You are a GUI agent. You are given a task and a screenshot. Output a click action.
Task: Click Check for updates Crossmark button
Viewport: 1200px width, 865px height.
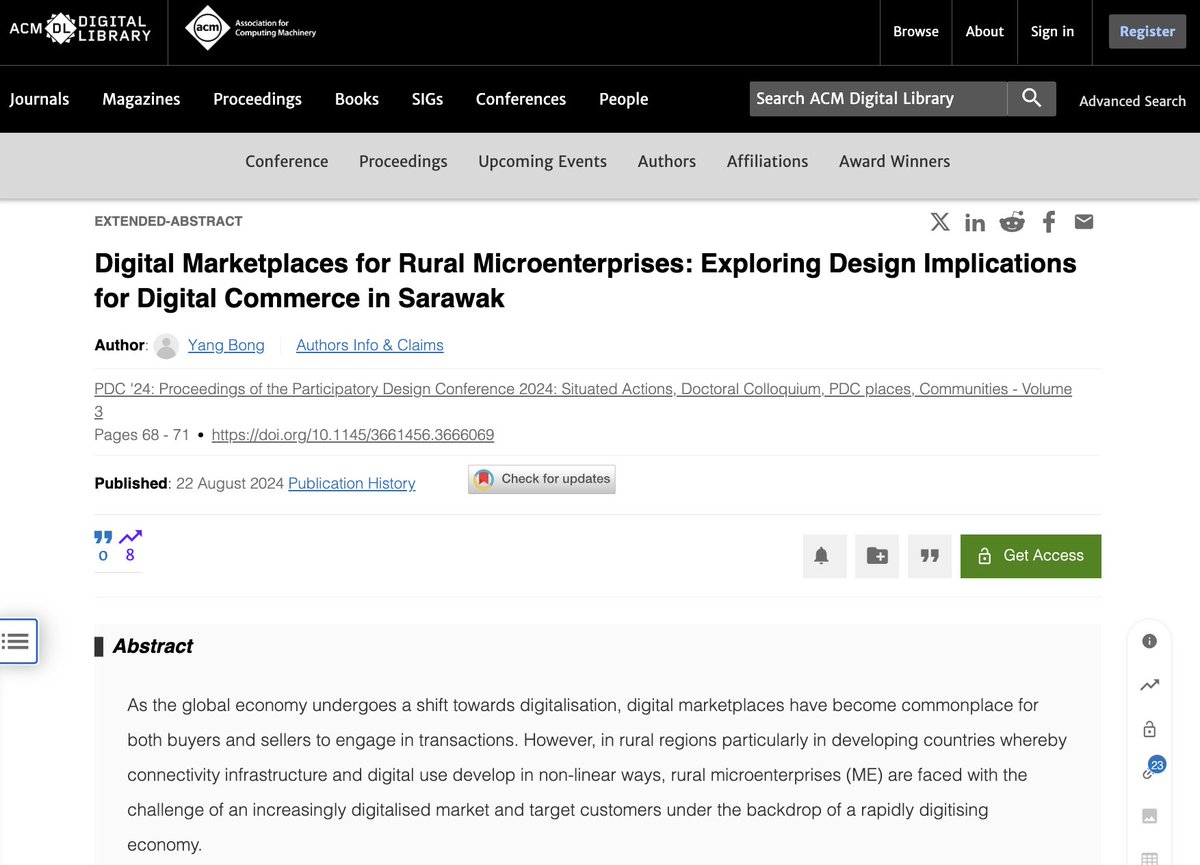[x=542, y=479]
